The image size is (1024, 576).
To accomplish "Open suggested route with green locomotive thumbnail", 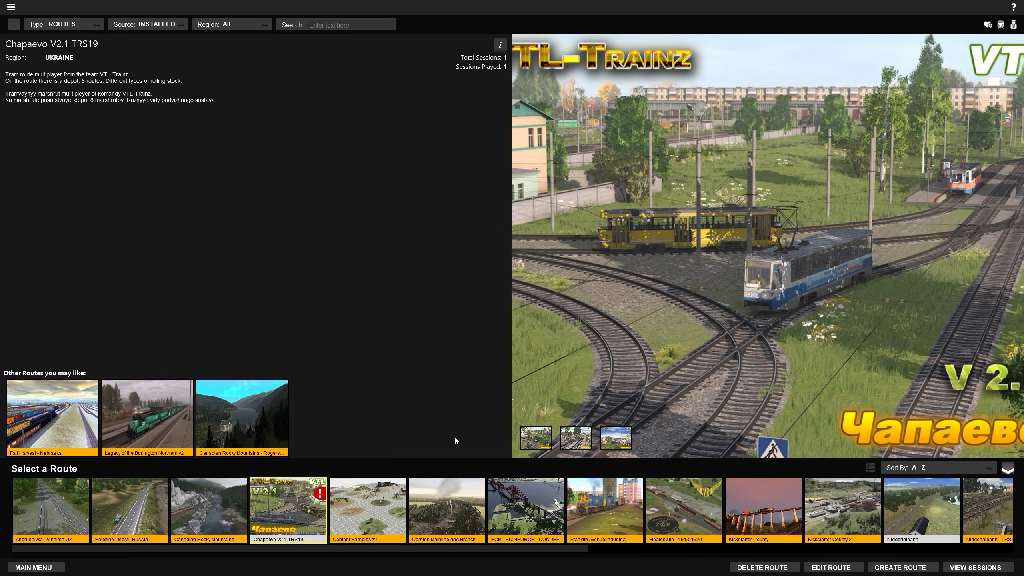I will tap(147, 418).
